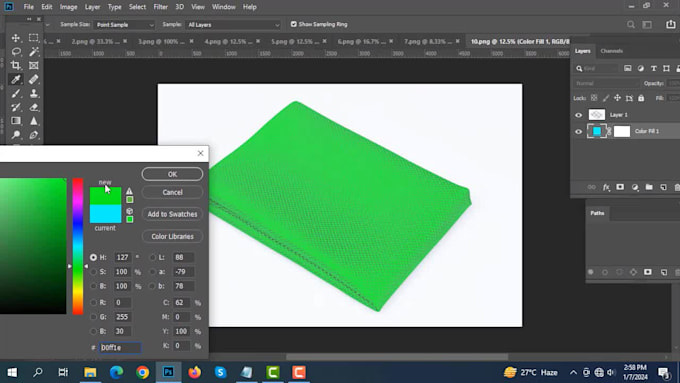
Task: Select the Move tool
Action: (x=16, y=38)
